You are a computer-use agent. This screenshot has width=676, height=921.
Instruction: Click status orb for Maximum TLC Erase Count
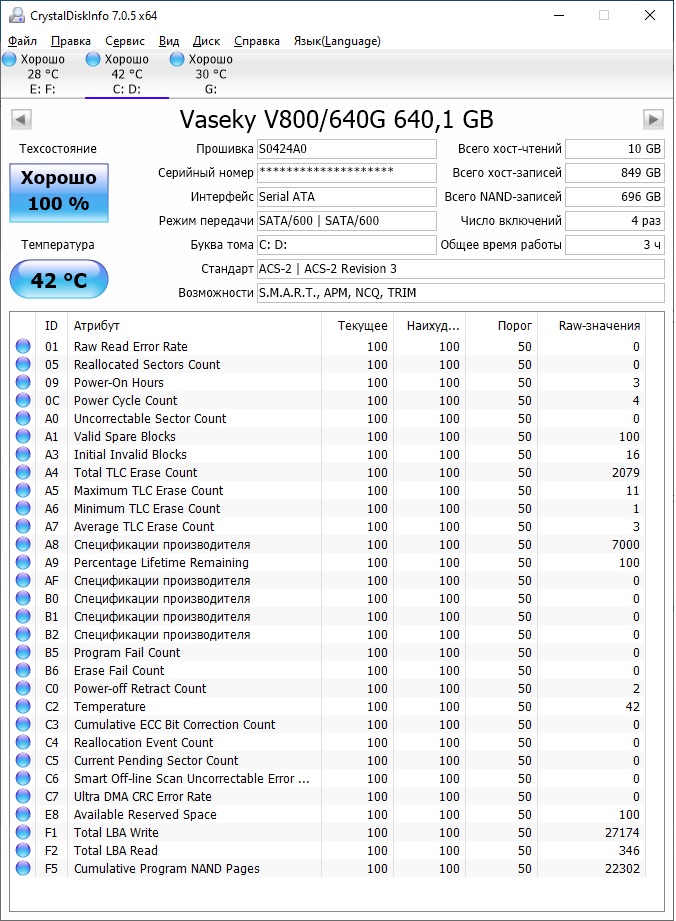pyautogui.click(x=23, y=490)
